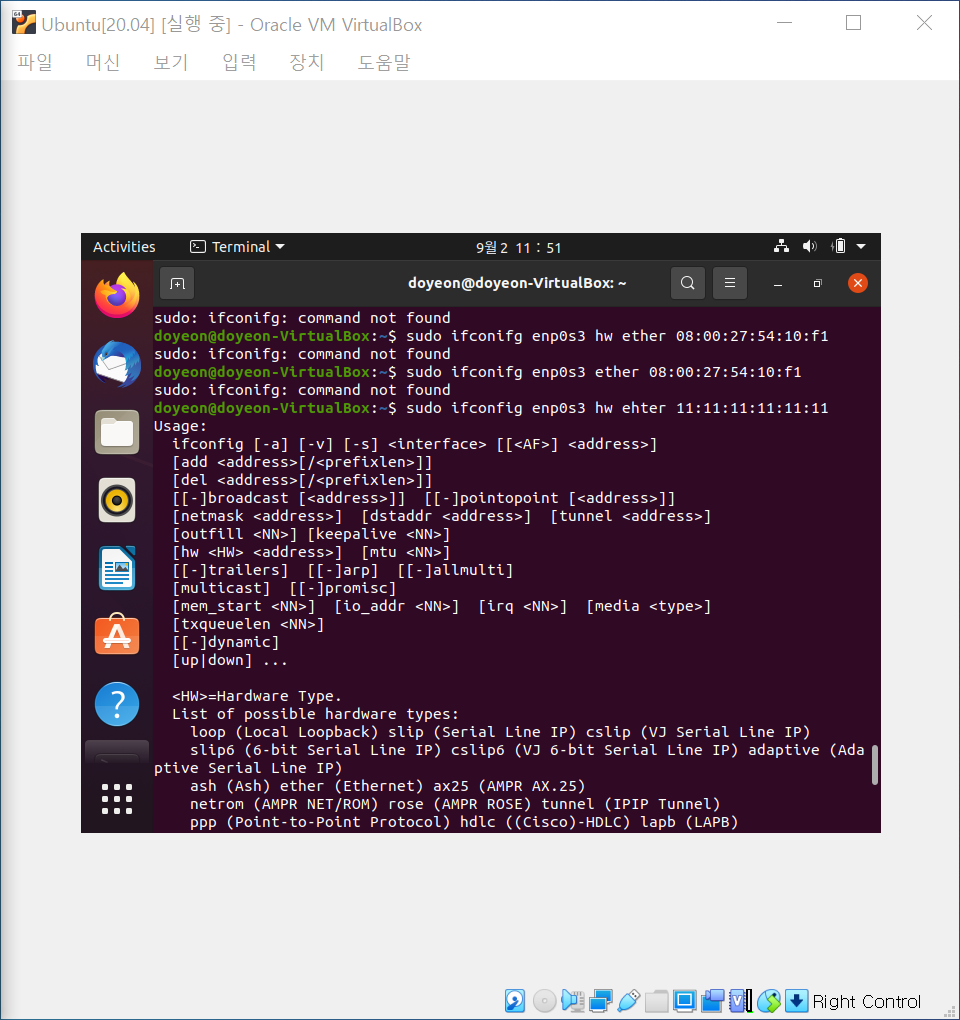Click the Activities button
This screenshot has width=960, height=1020.
tap(124, 247)
